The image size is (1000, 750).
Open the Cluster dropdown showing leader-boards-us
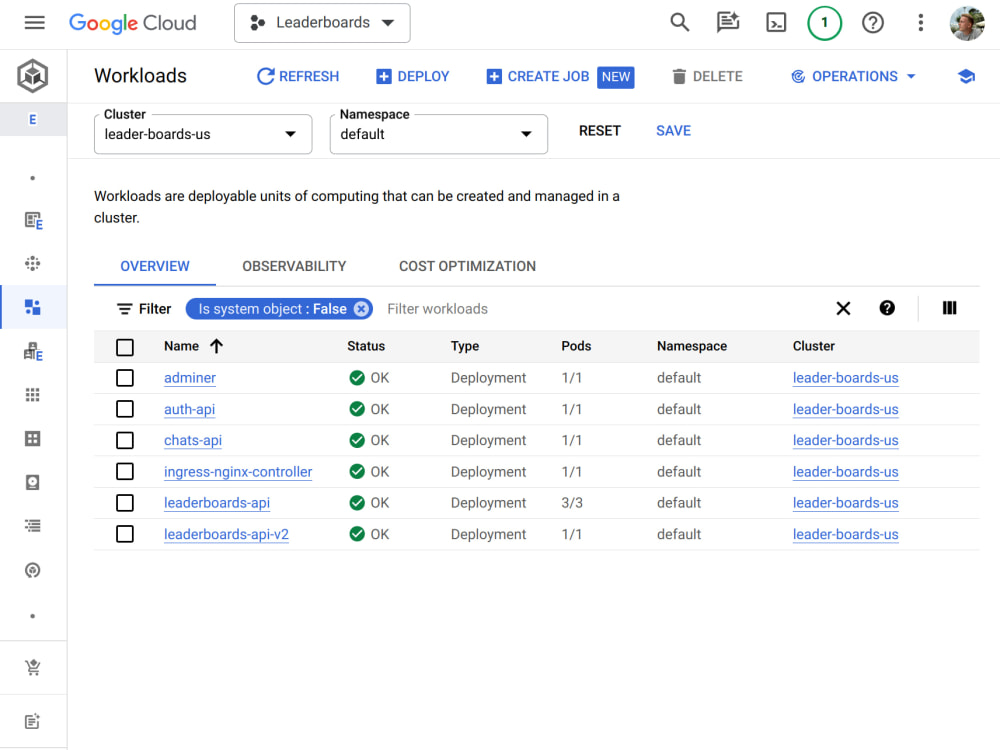point(203,133)
